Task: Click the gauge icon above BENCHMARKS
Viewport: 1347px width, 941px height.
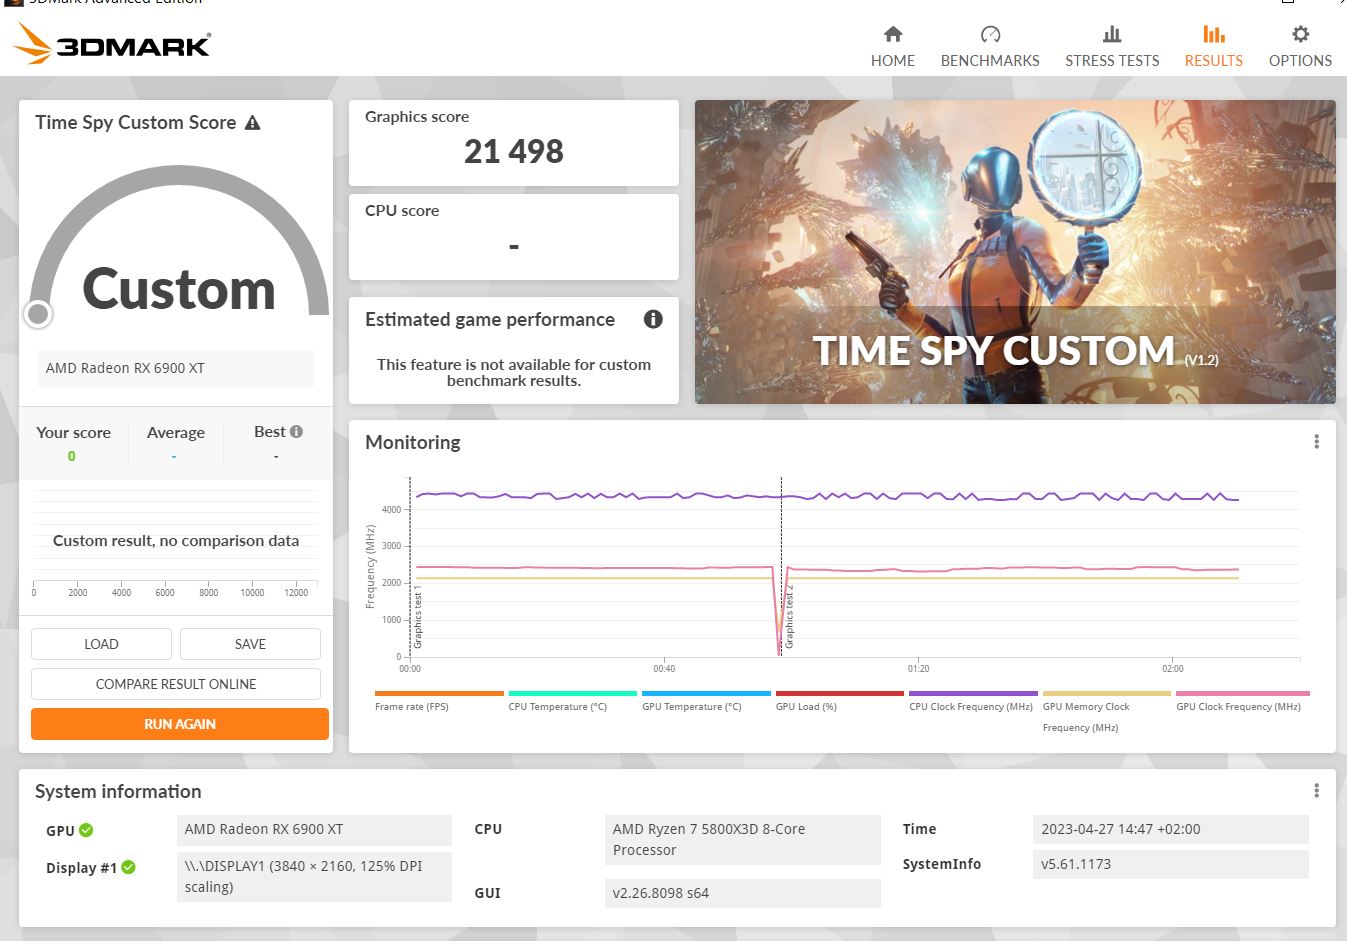Action: (990, 34)
